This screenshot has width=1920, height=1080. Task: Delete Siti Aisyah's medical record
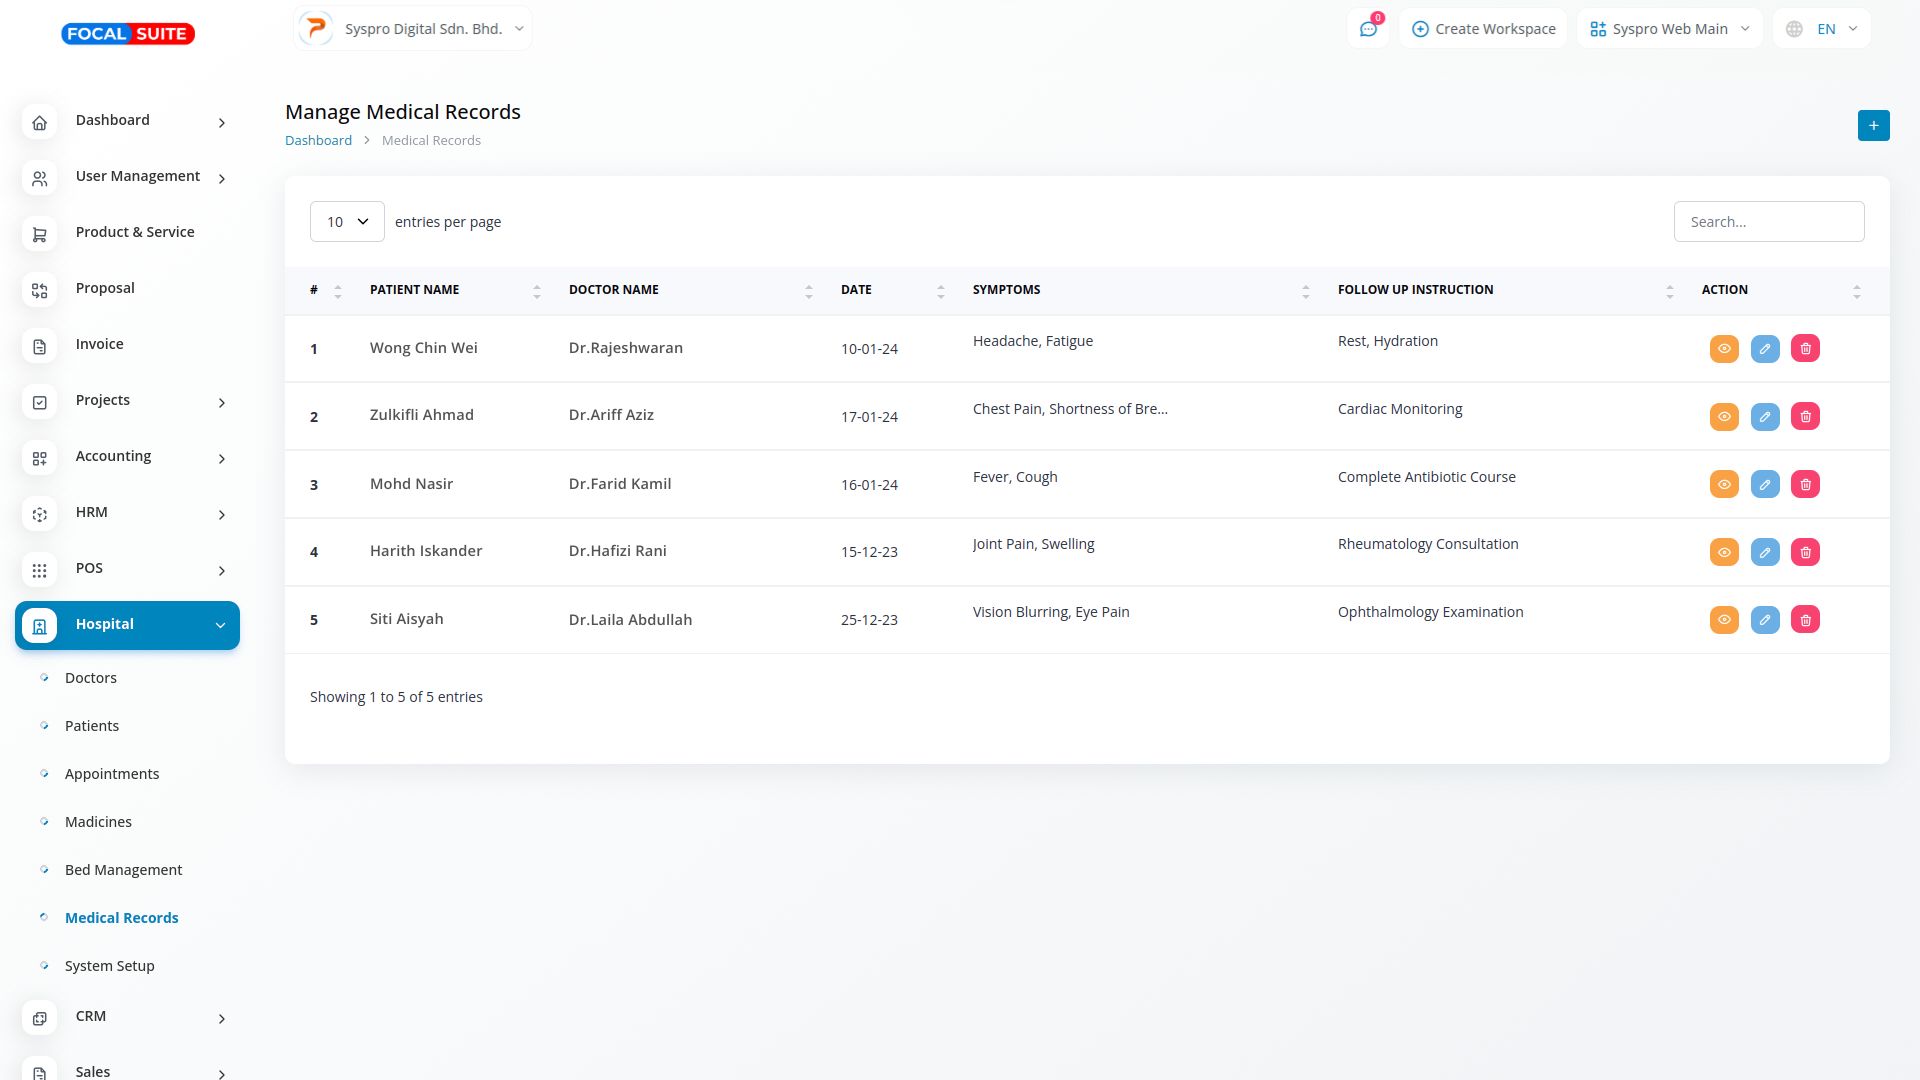tap(1805, 620)
